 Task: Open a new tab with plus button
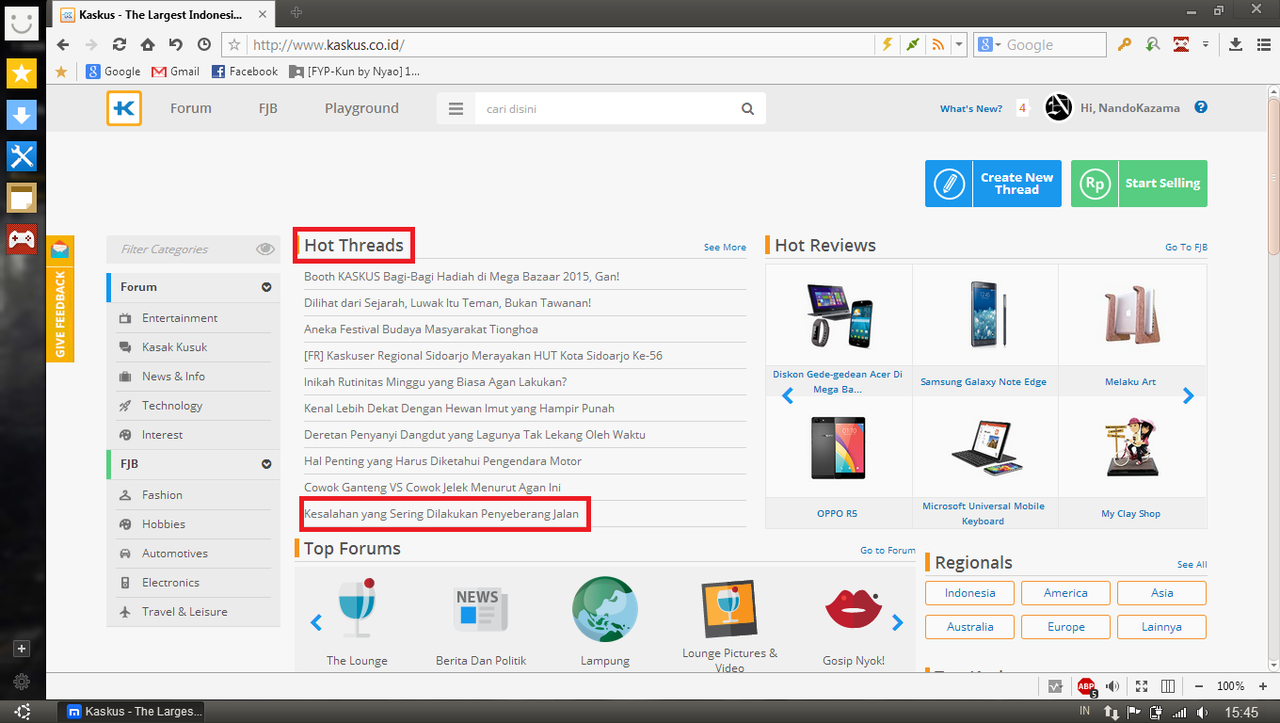pos(296,13)
